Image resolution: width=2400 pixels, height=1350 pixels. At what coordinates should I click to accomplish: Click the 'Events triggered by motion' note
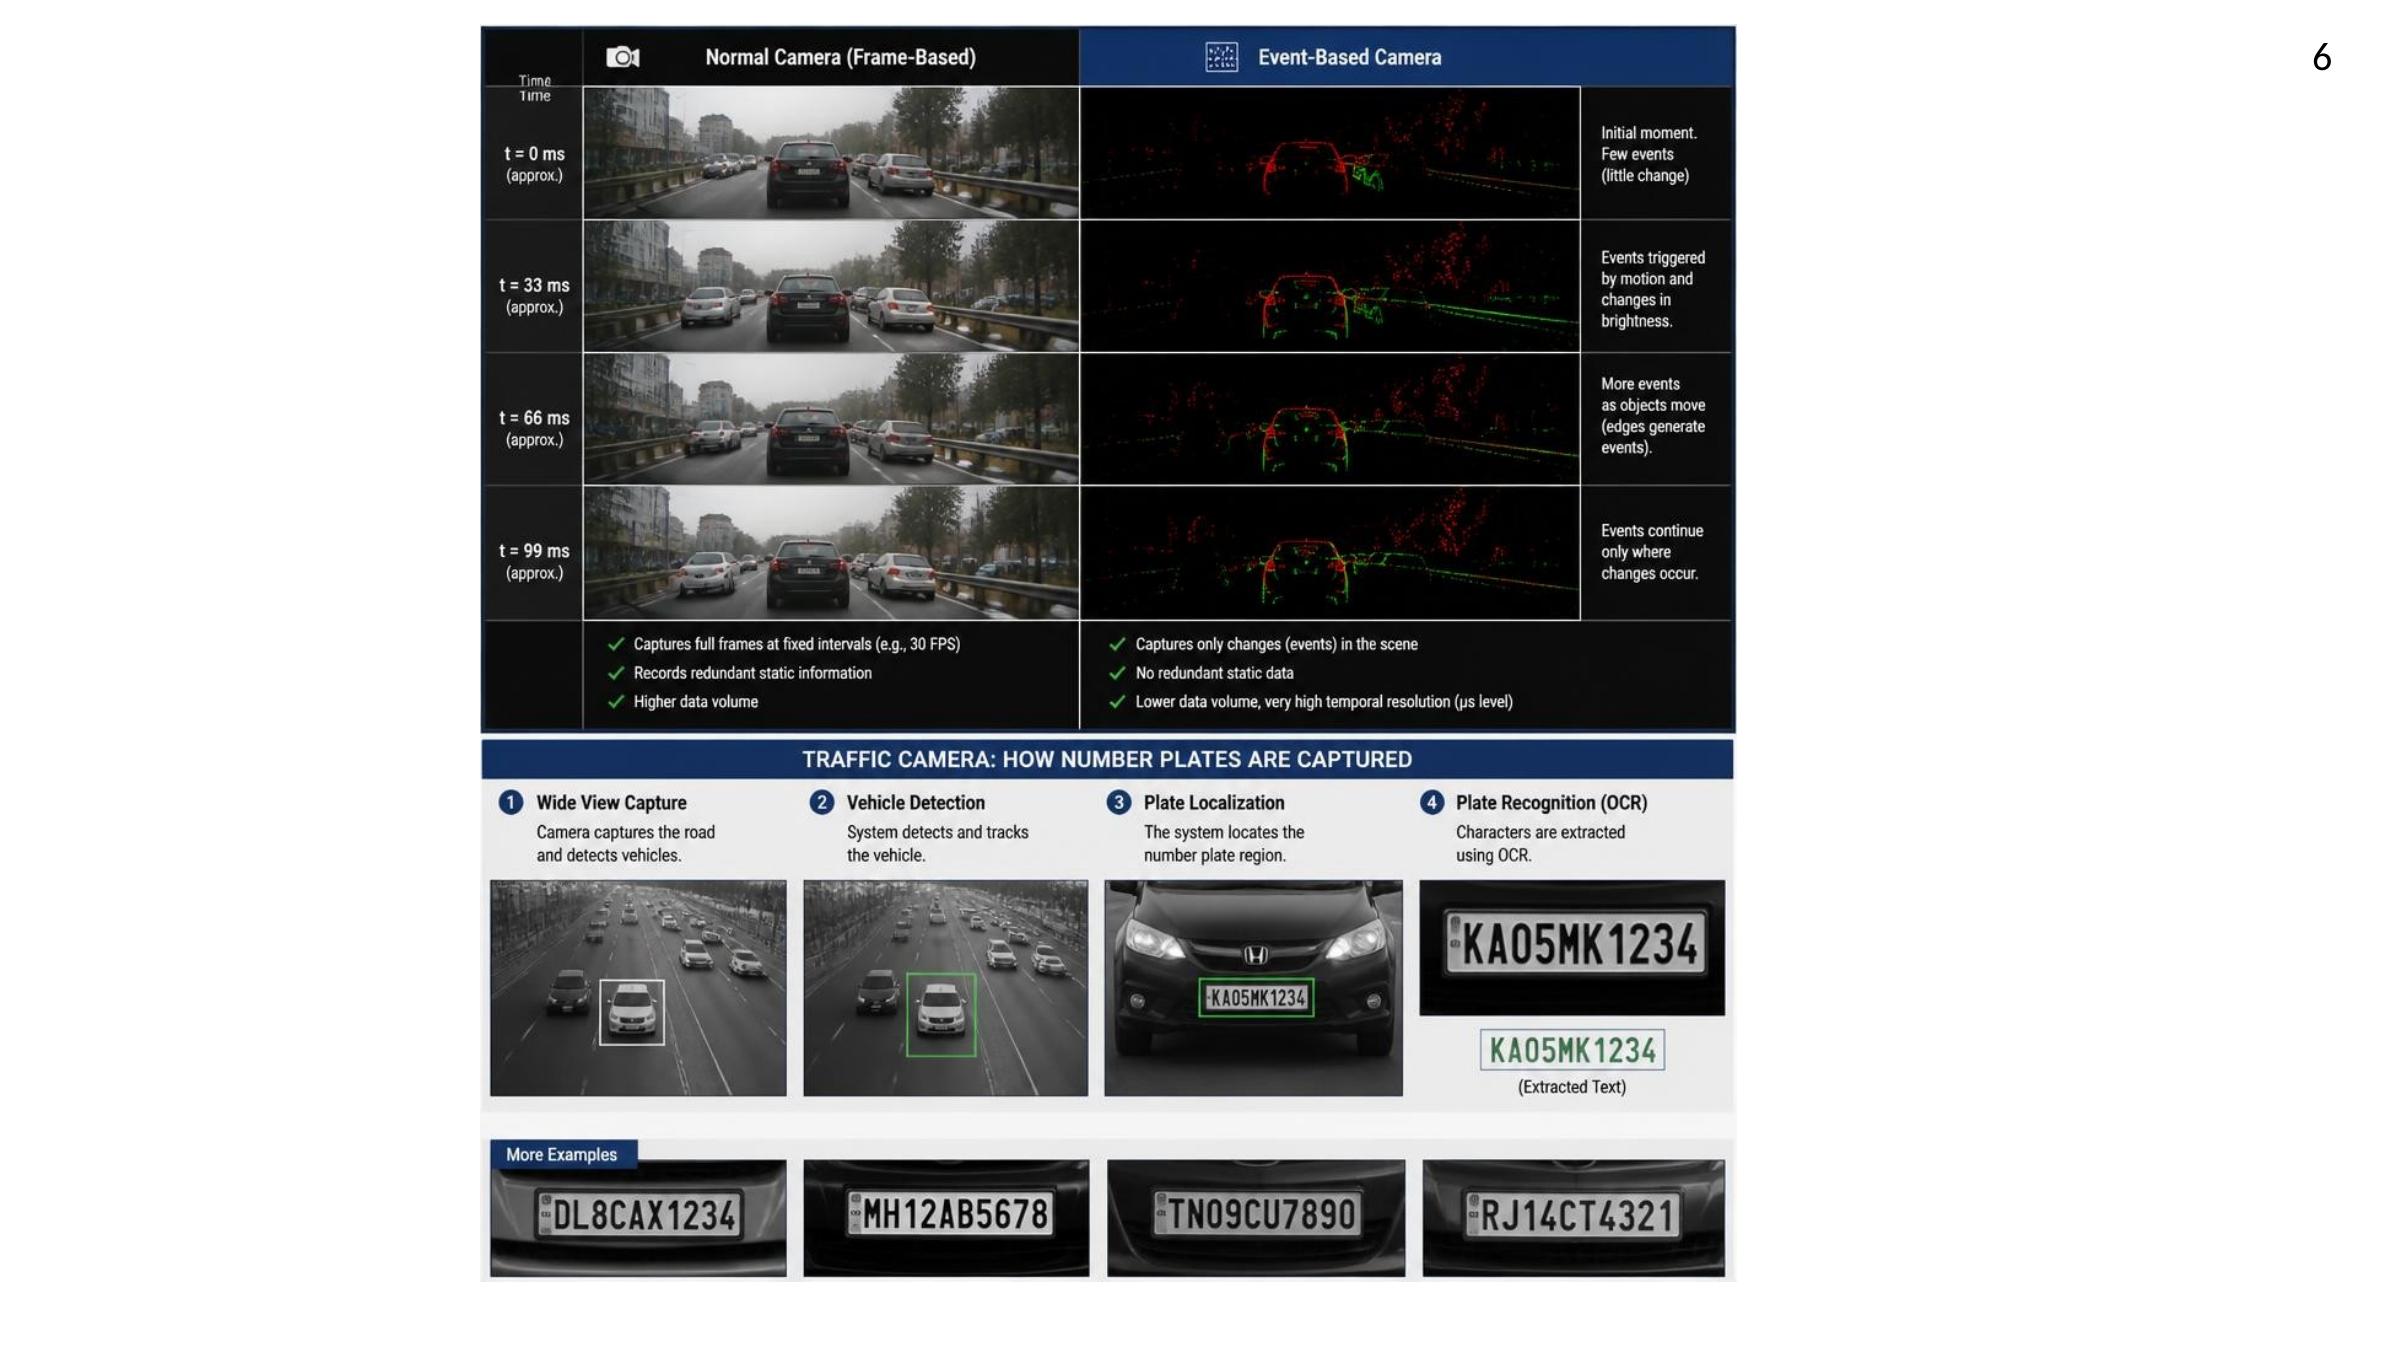[x=1652, y=289]
